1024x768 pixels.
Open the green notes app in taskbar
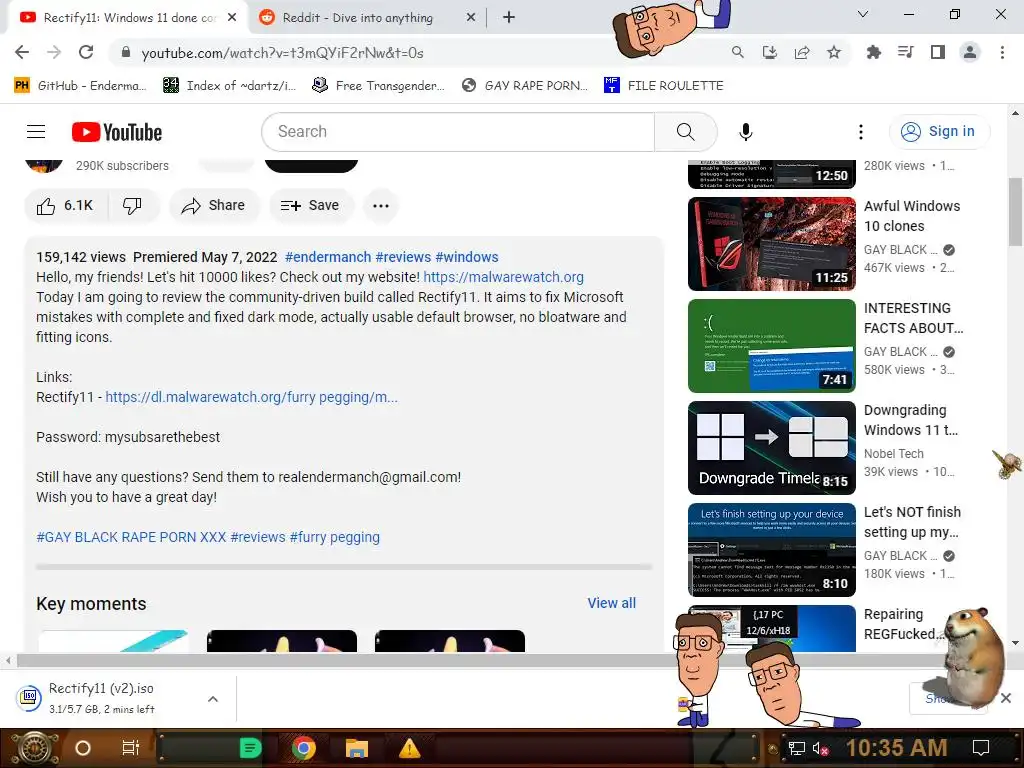tap(251, 748)
